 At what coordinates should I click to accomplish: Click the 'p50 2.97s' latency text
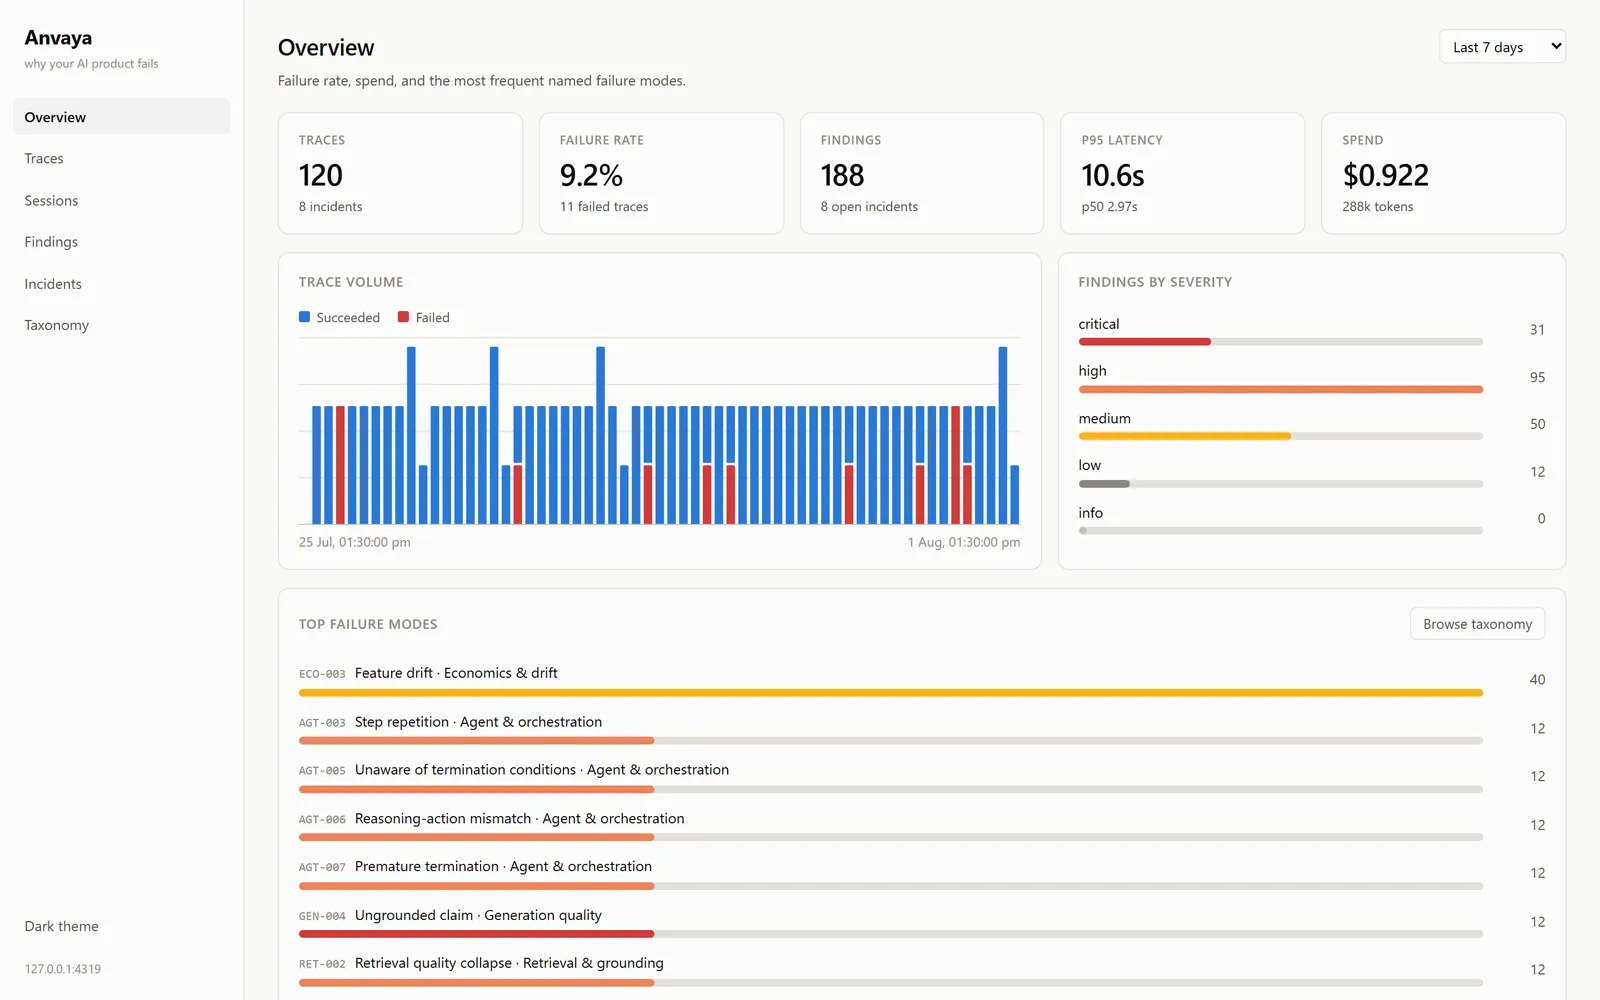pos(1109,207)
